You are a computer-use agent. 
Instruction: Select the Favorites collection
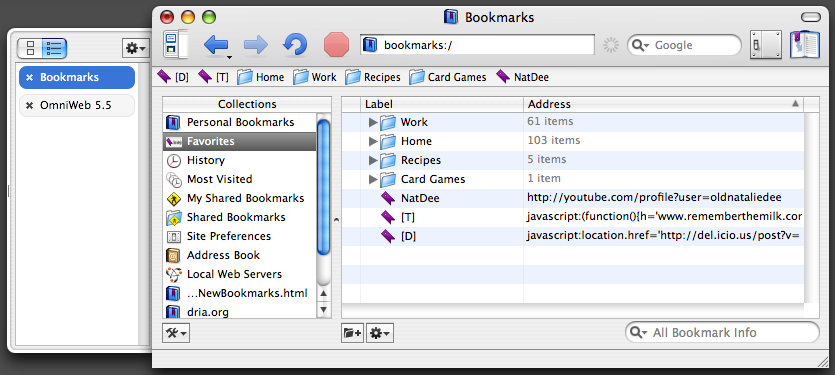(240, 141)
